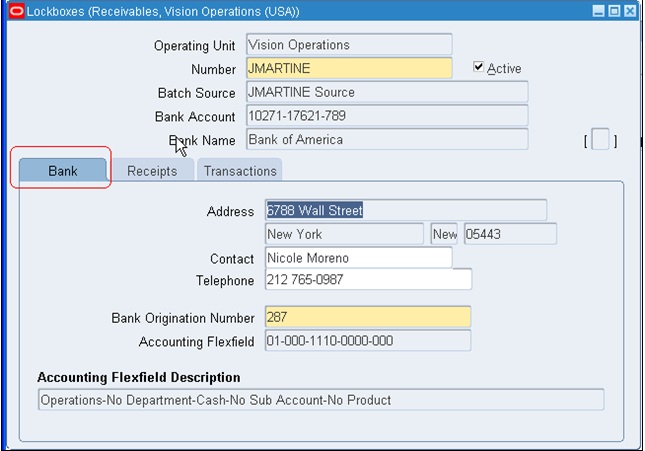Maximize the Lockboxes window
This screenshot has height=451, width=645.
coord(614,11)
